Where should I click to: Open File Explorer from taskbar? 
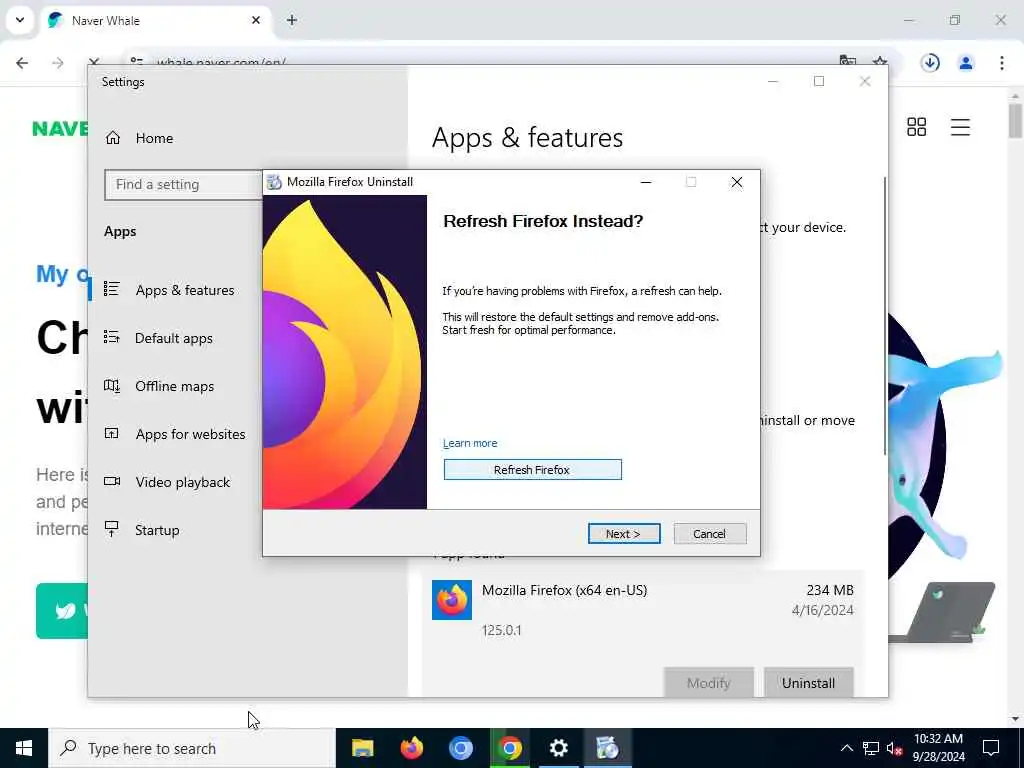click(x=362, y=748)
